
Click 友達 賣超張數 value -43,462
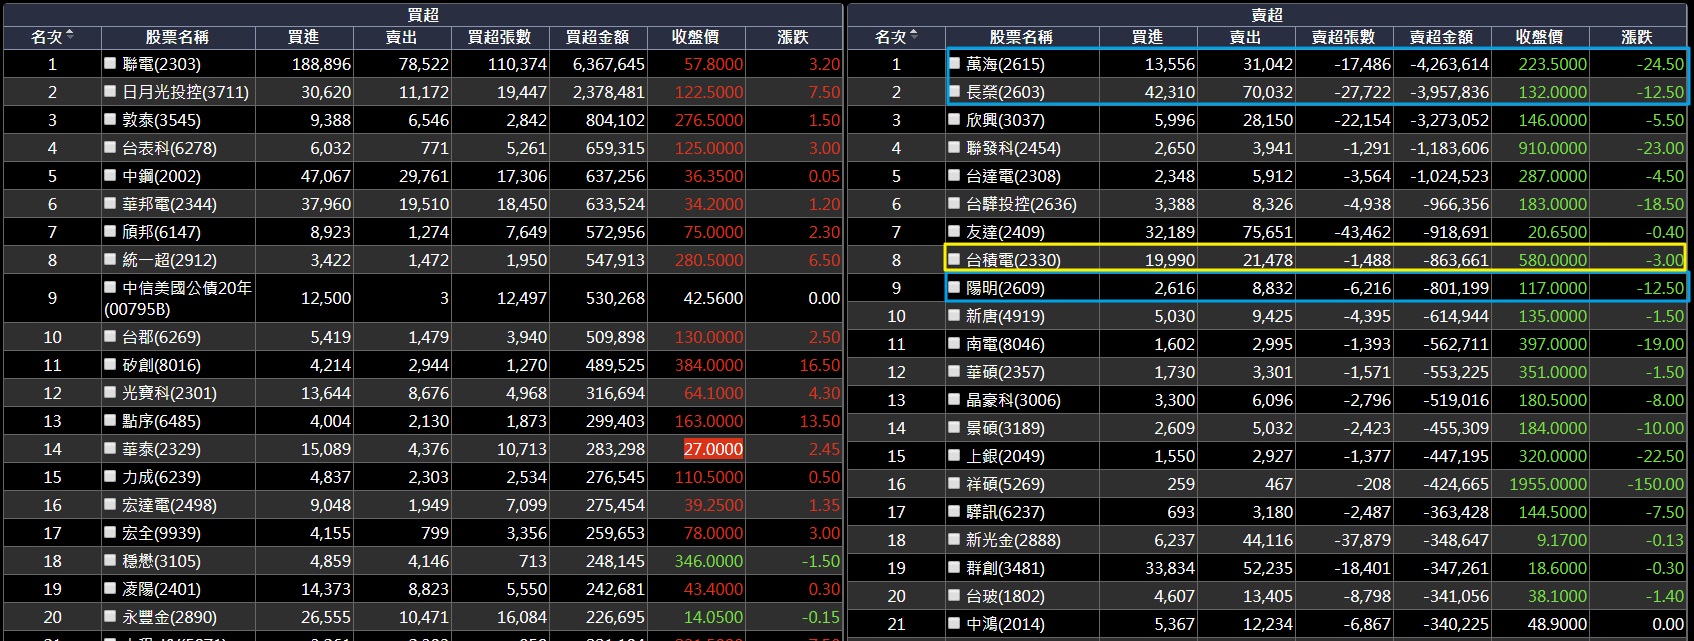(x=1362, y=232)
